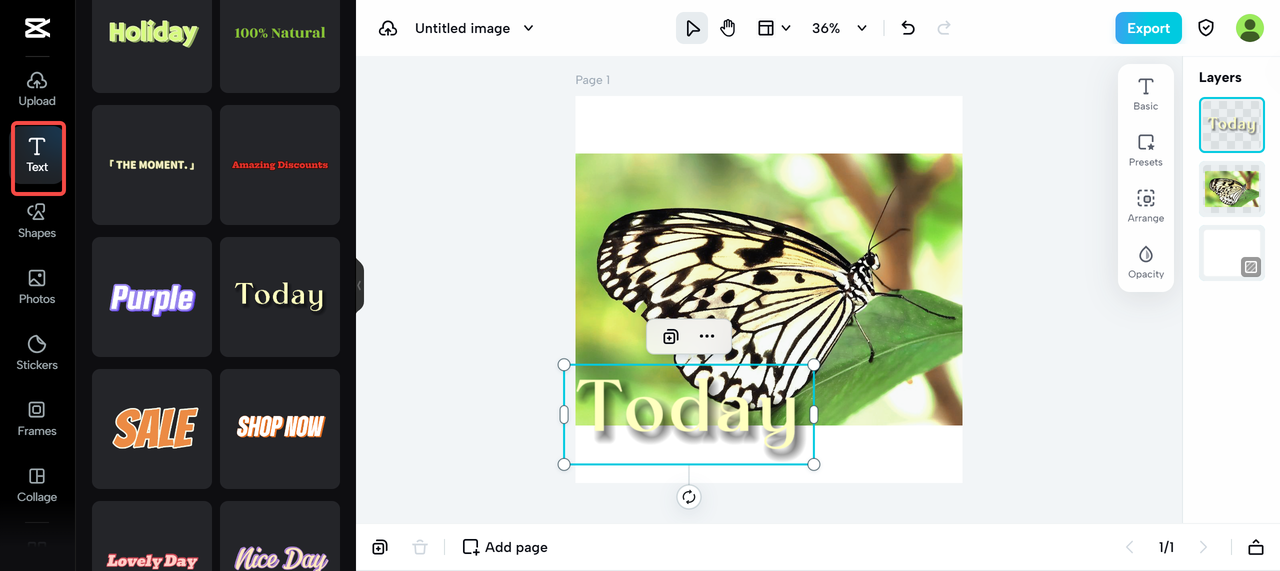Click Add page button

tap(505, 547)
